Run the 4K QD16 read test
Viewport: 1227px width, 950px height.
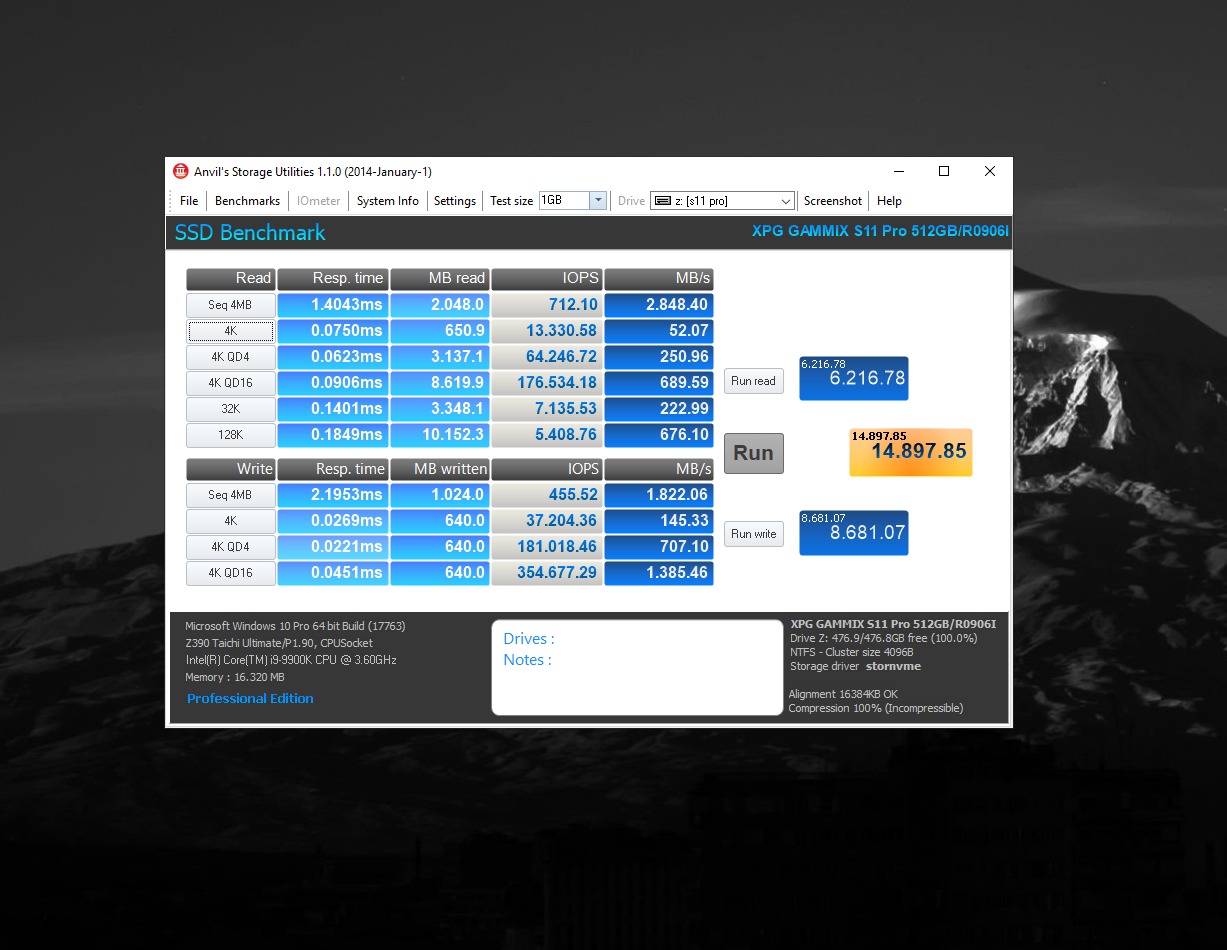[231, 383]
